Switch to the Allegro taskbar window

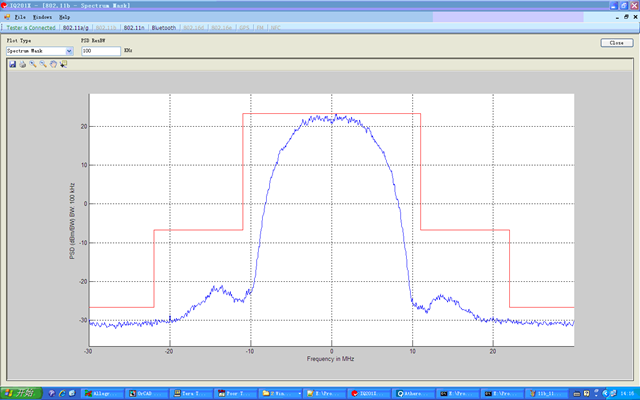102,393
